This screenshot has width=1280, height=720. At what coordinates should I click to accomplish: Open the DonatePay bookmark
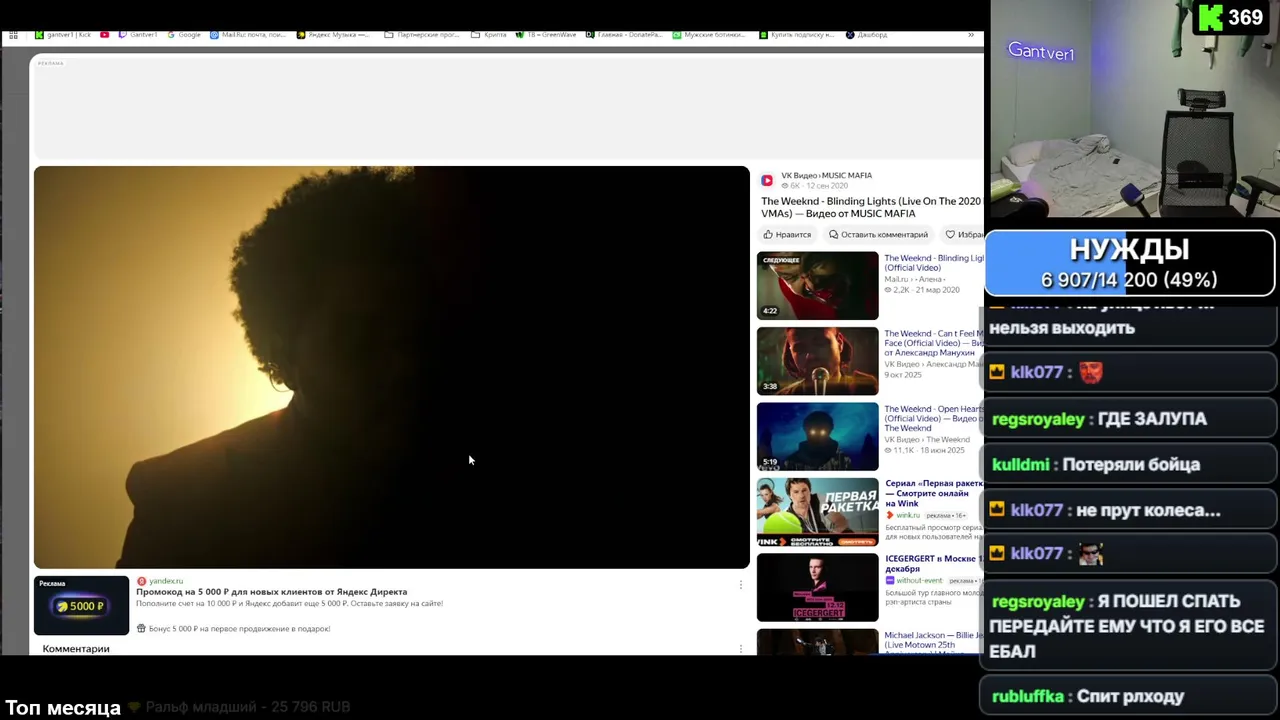624,35
